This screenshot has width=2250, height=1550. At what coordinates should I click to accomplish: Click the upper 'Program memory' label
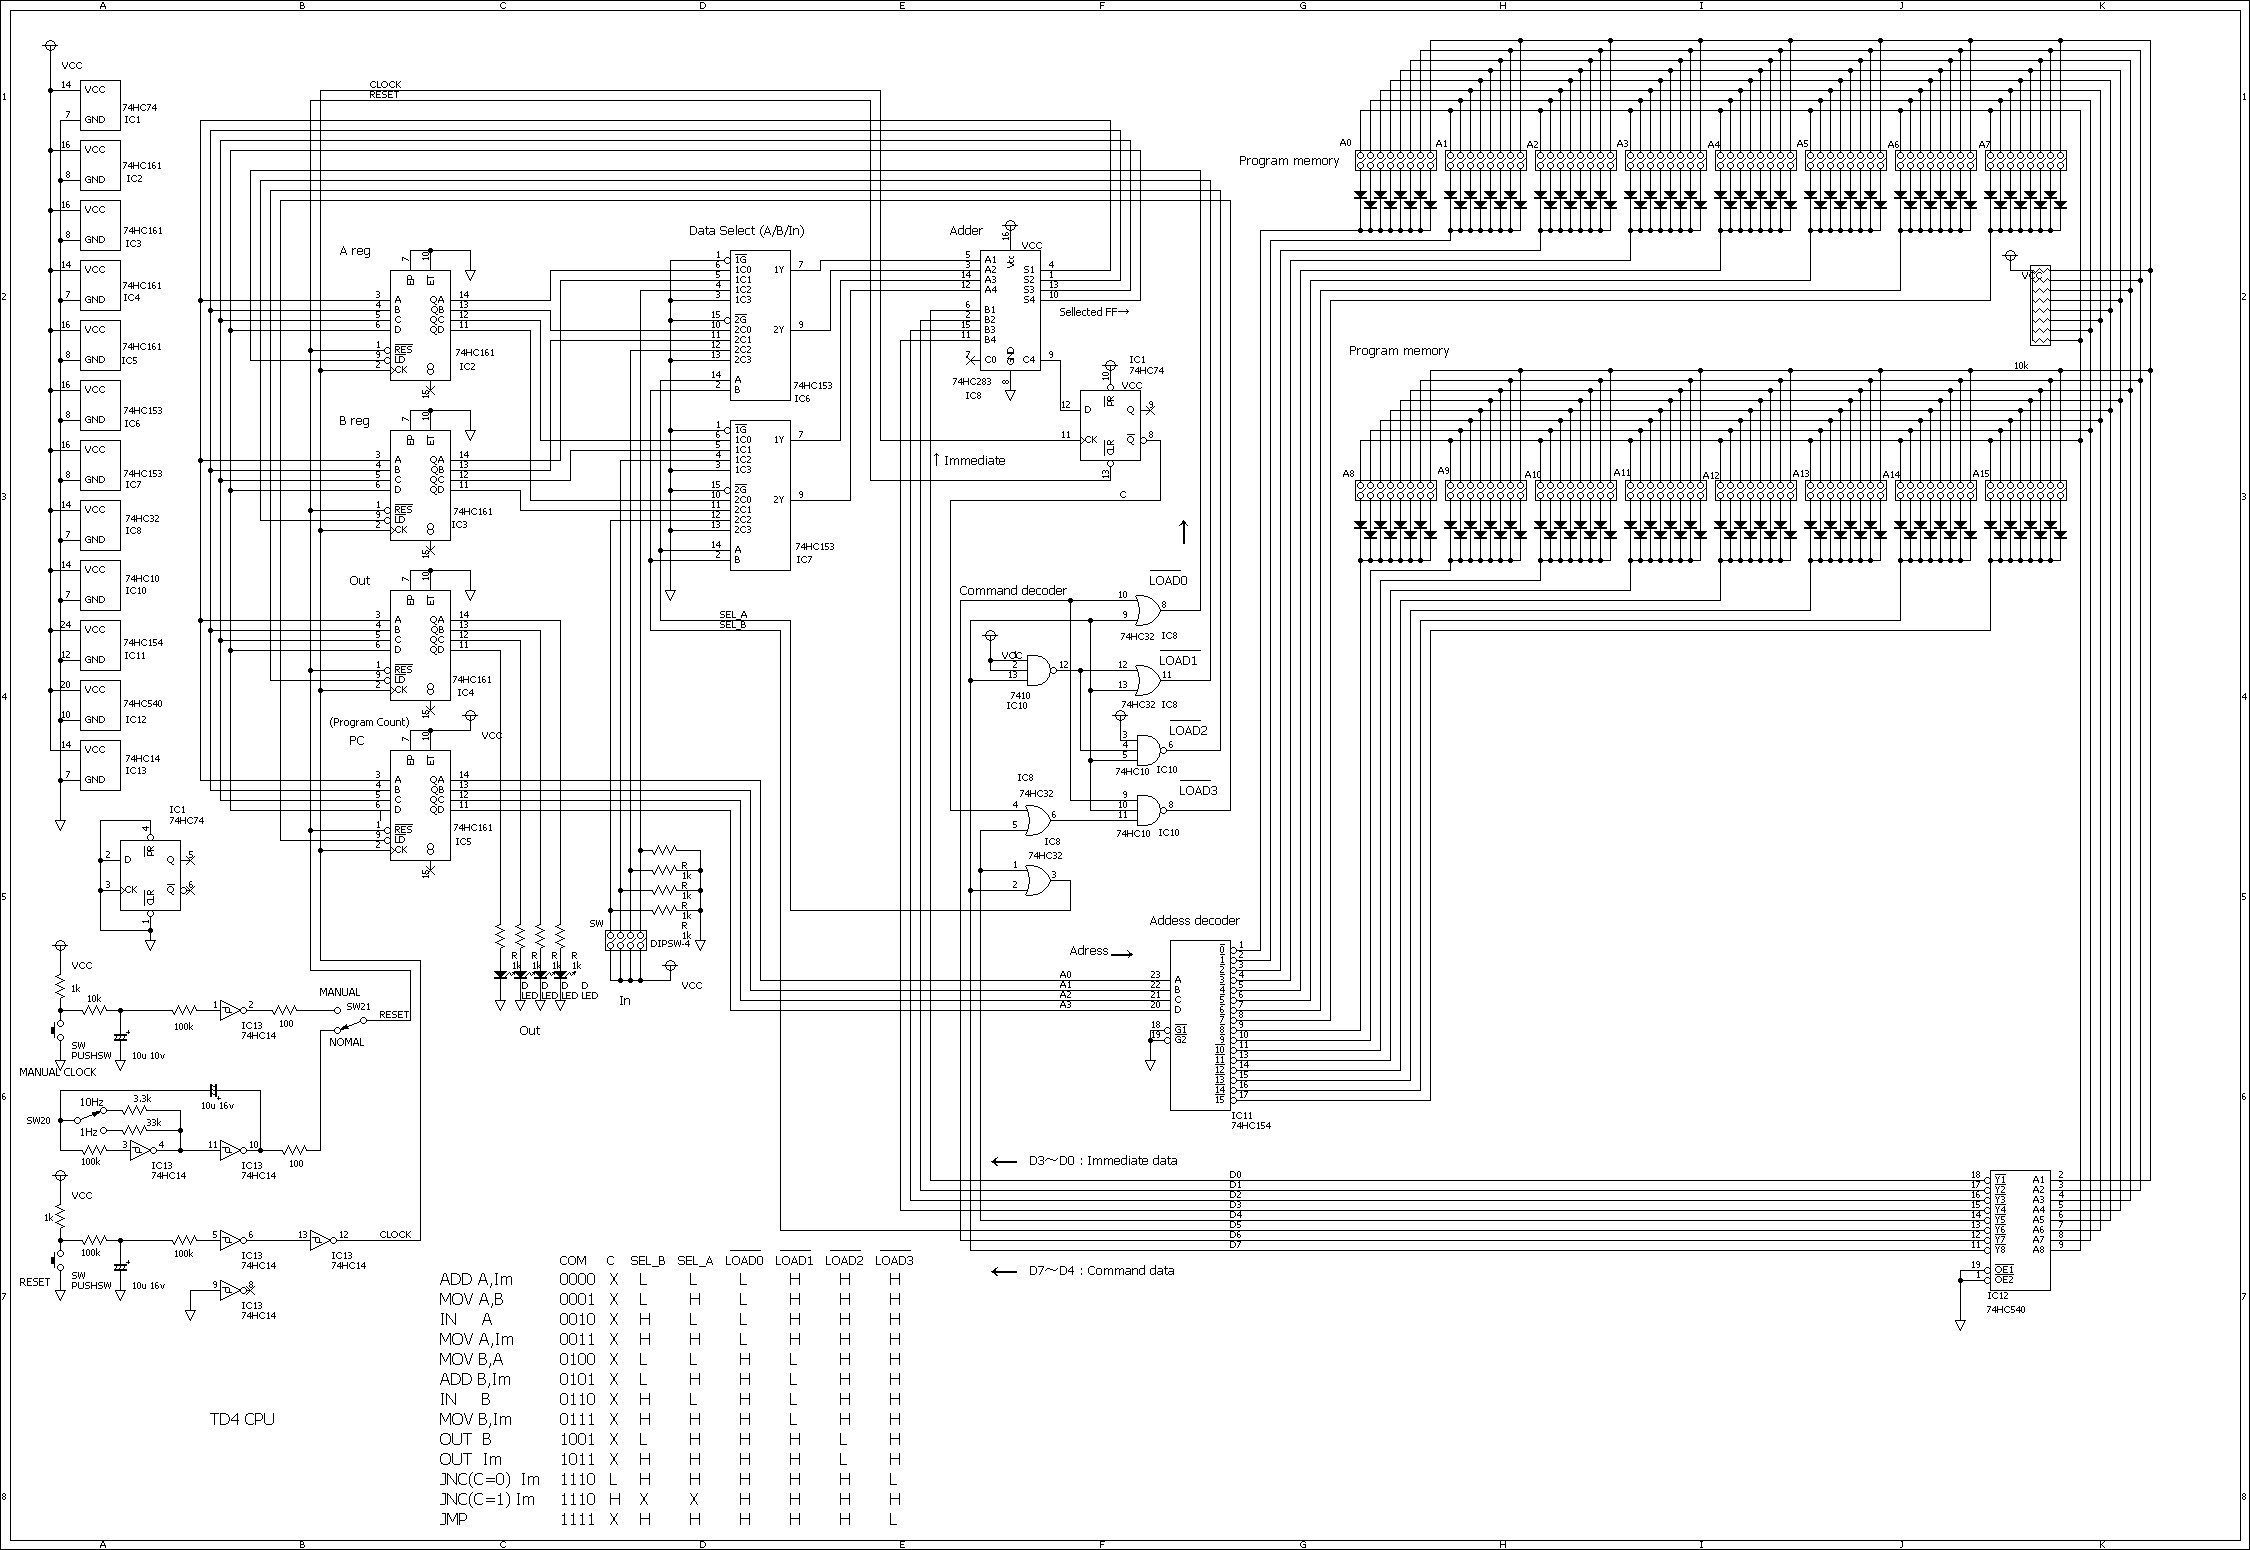click(x=1288, y=161)
